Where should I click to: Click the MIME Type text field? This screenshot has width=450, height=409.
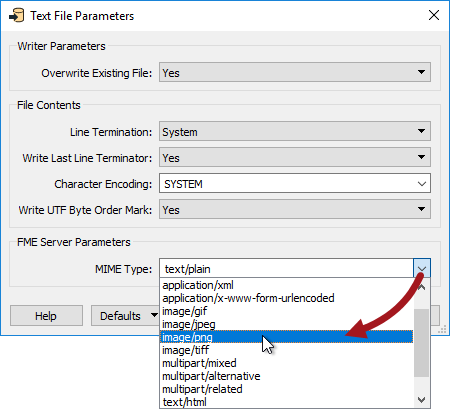287,268
